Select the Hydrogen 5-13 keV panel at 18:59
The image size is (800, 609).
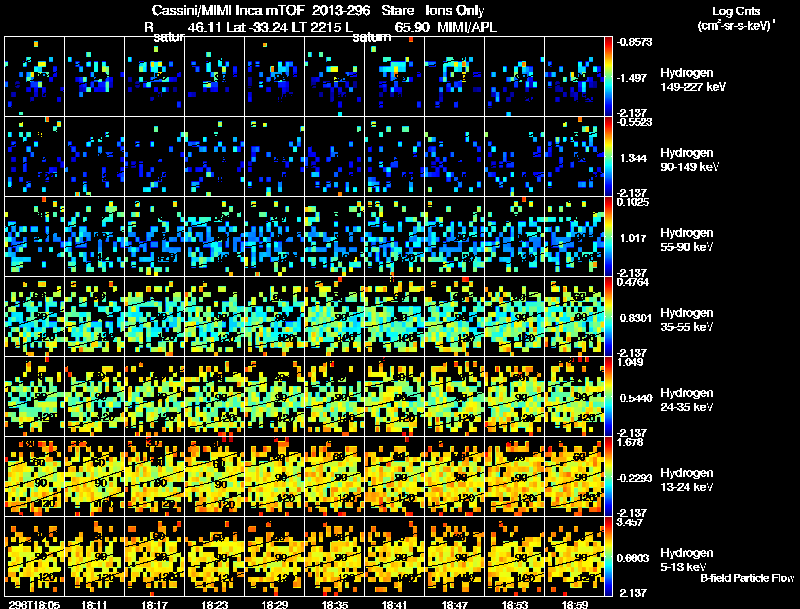tap(574, 557)
